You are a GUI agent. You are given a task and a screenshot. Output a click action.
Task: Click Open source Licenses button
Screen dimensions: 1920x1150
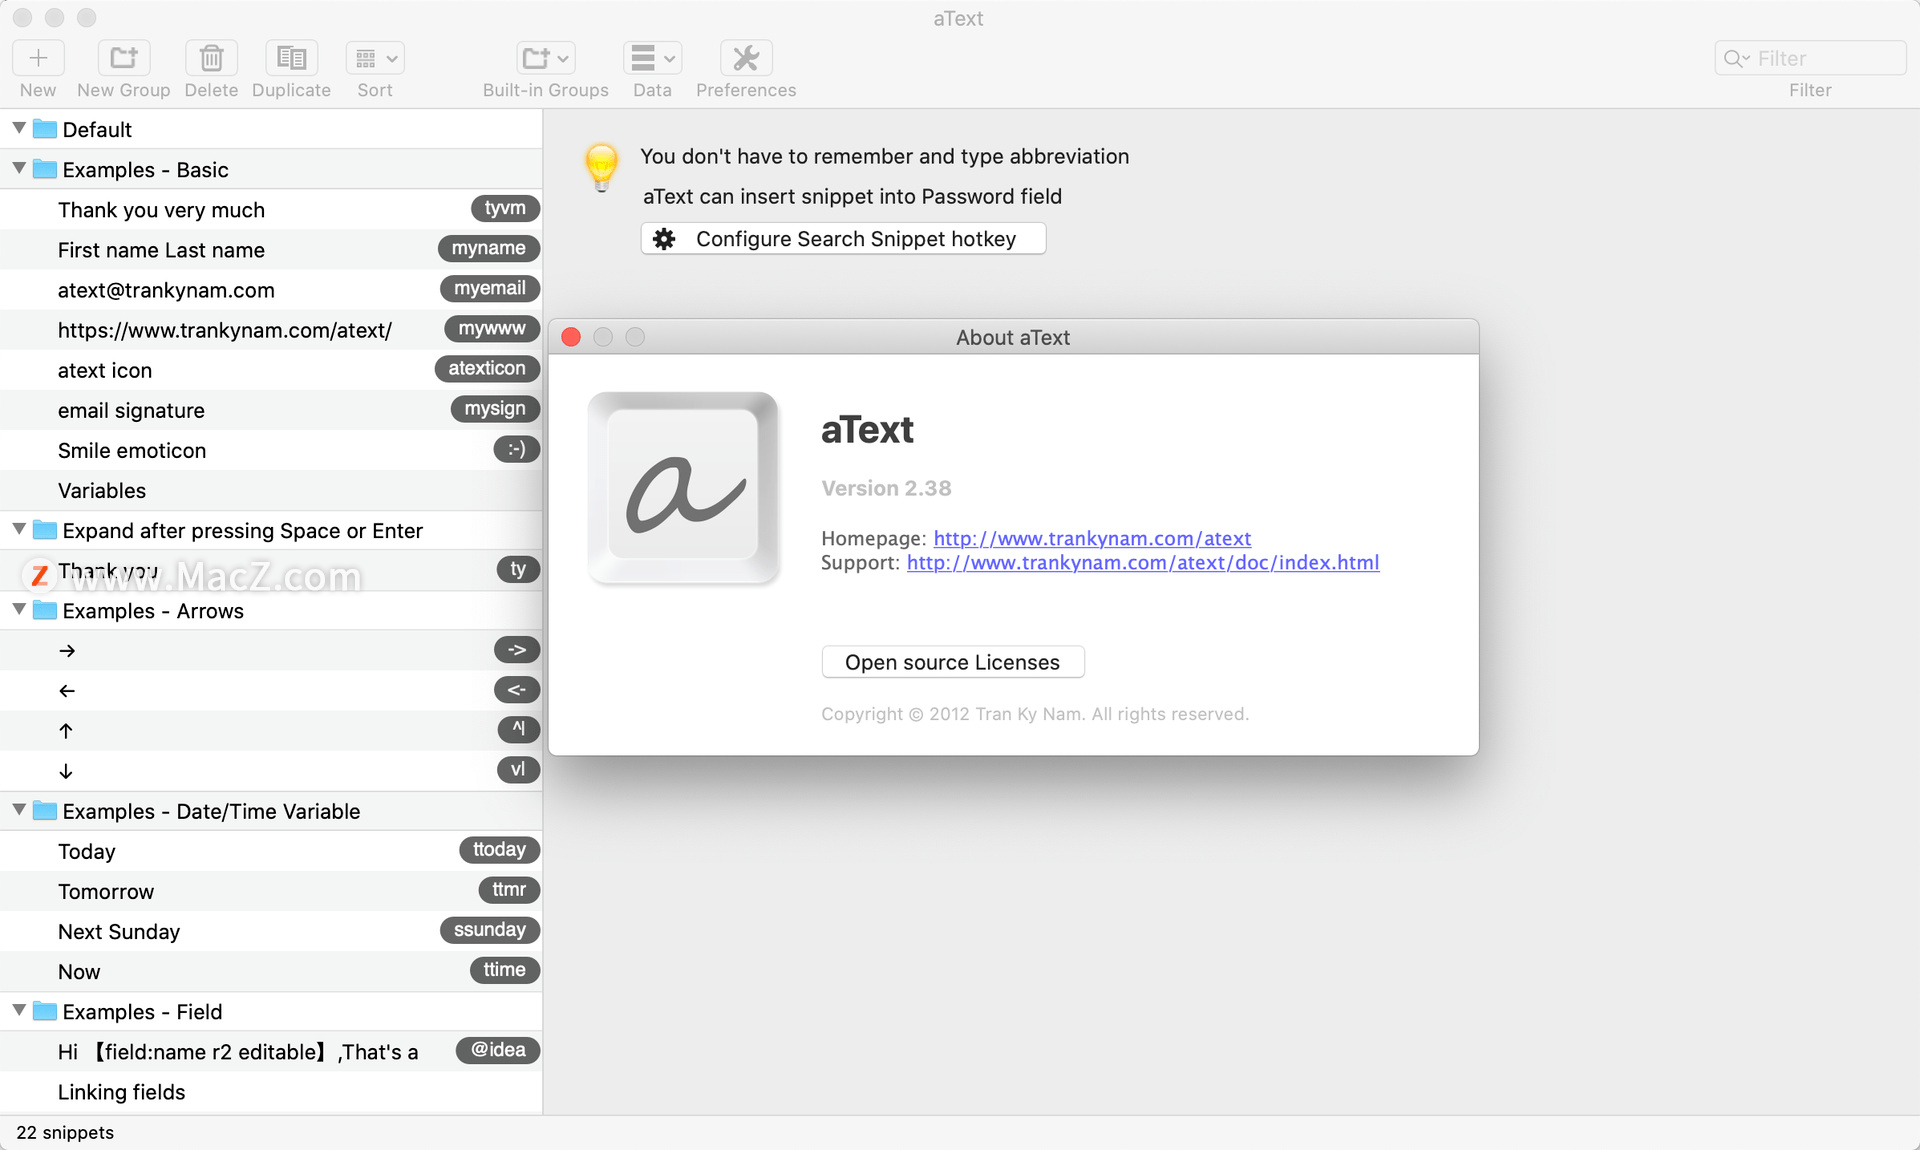pyautogui.click(x=954, y=663)
